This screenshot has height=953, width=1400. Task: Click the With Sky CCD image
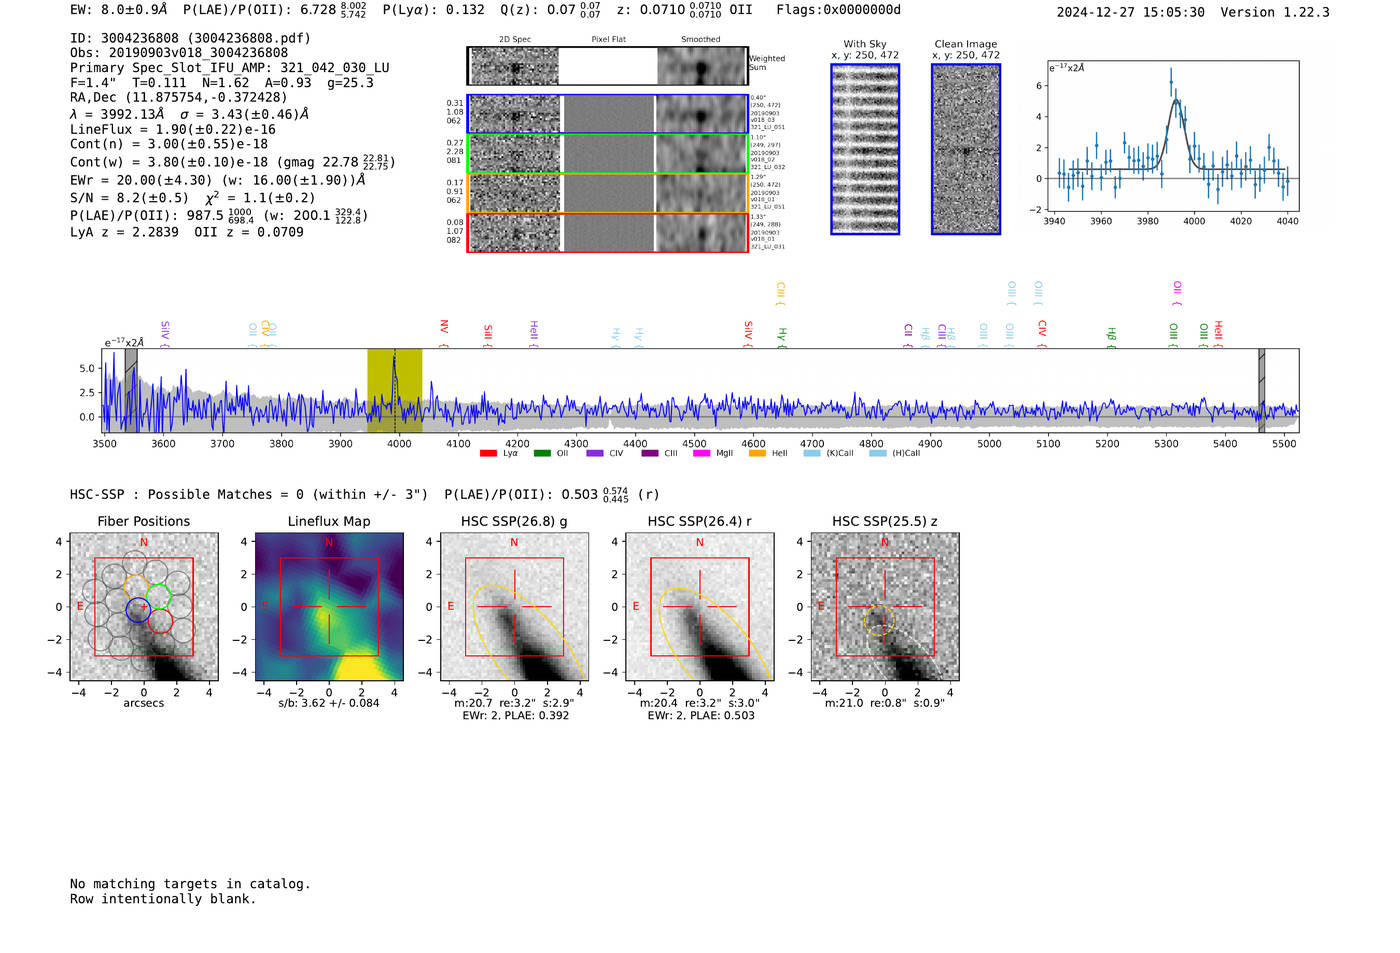(865, 149)
